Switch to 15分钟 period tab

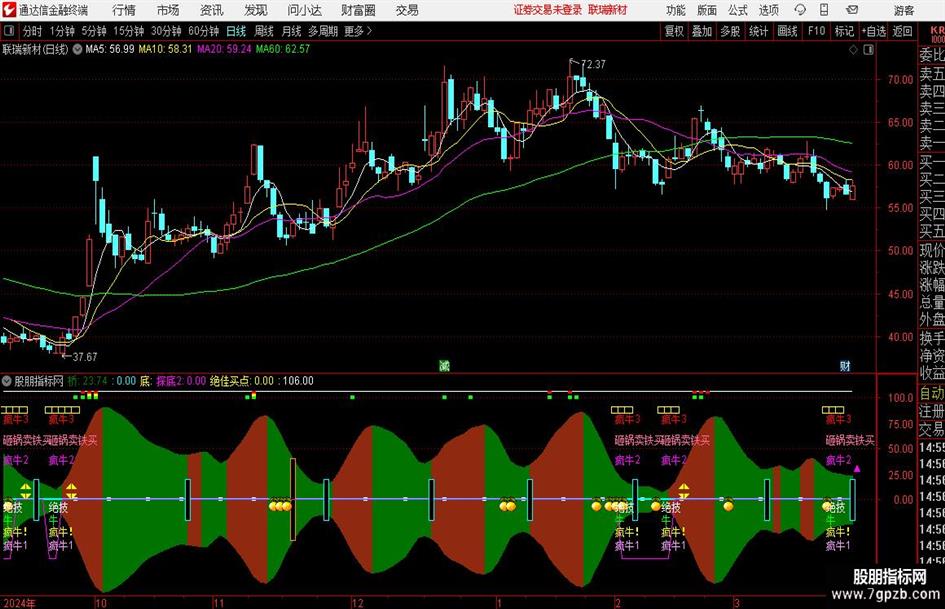[128, 31]
